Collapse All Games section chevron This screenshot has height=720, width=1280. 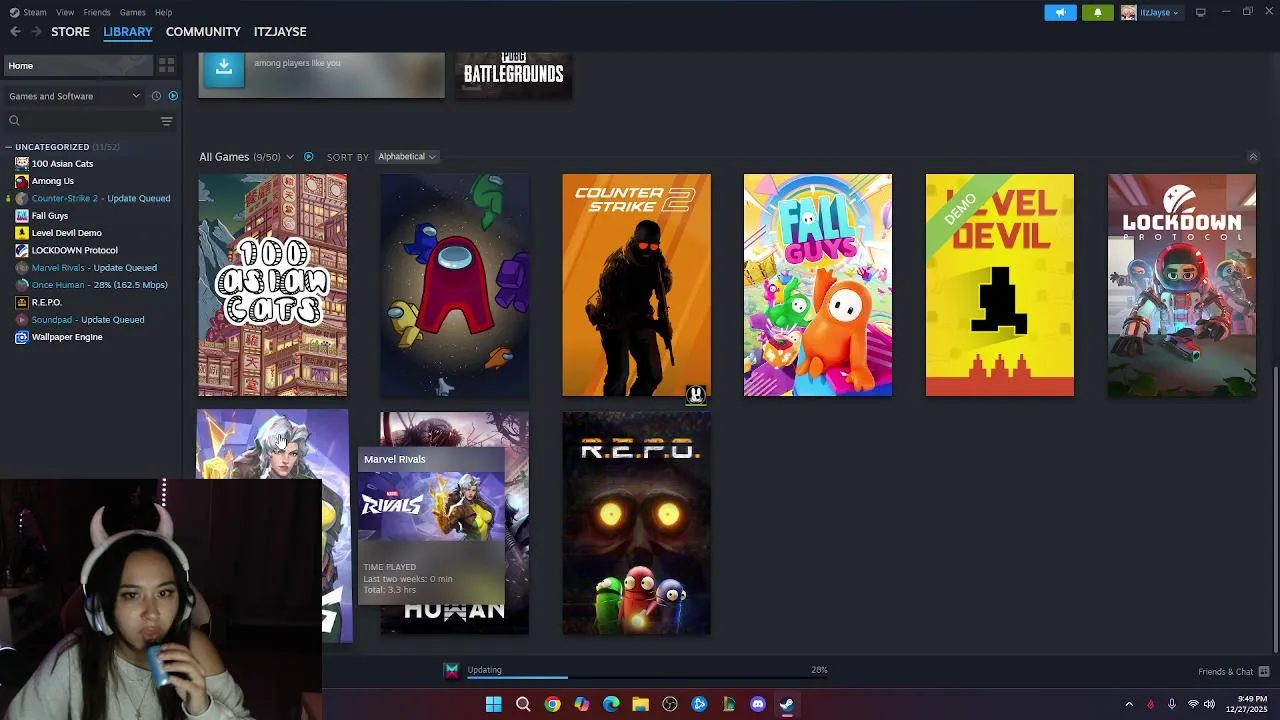coord(1253,157)
